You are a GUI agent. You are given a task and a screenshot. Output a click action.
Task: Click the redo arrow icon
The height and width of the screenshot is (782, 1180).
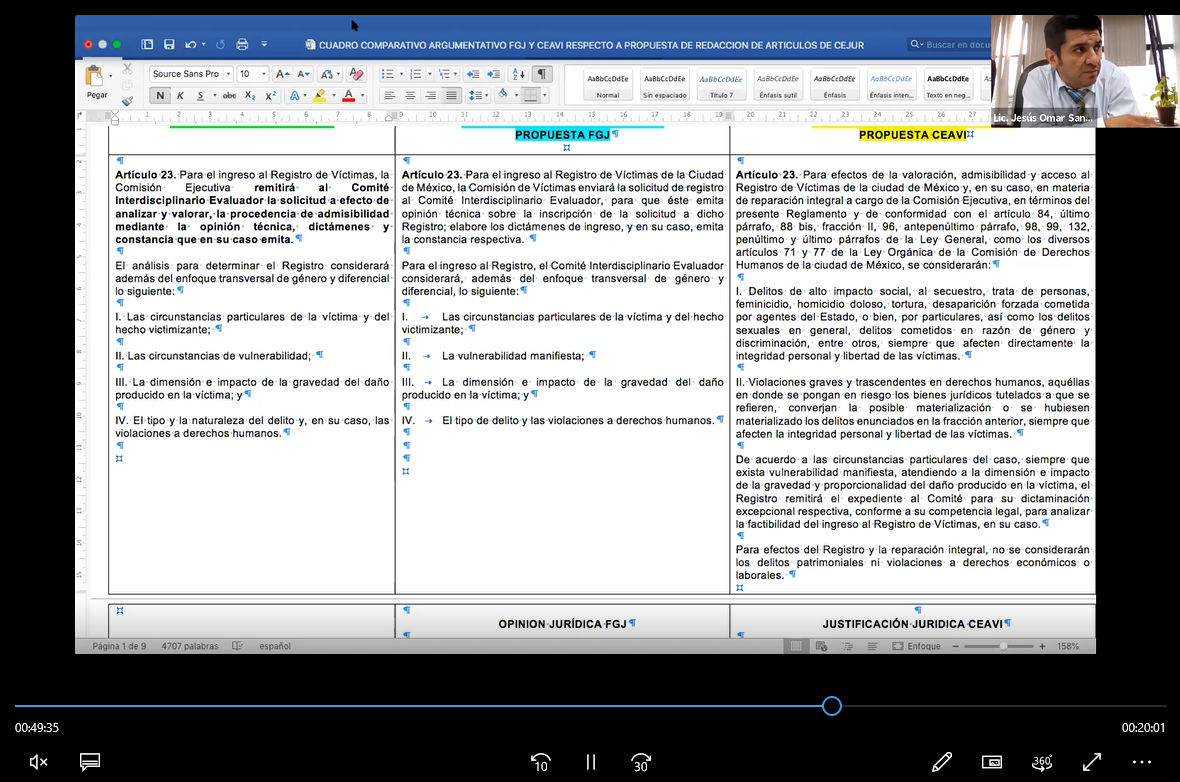[220, 44]
